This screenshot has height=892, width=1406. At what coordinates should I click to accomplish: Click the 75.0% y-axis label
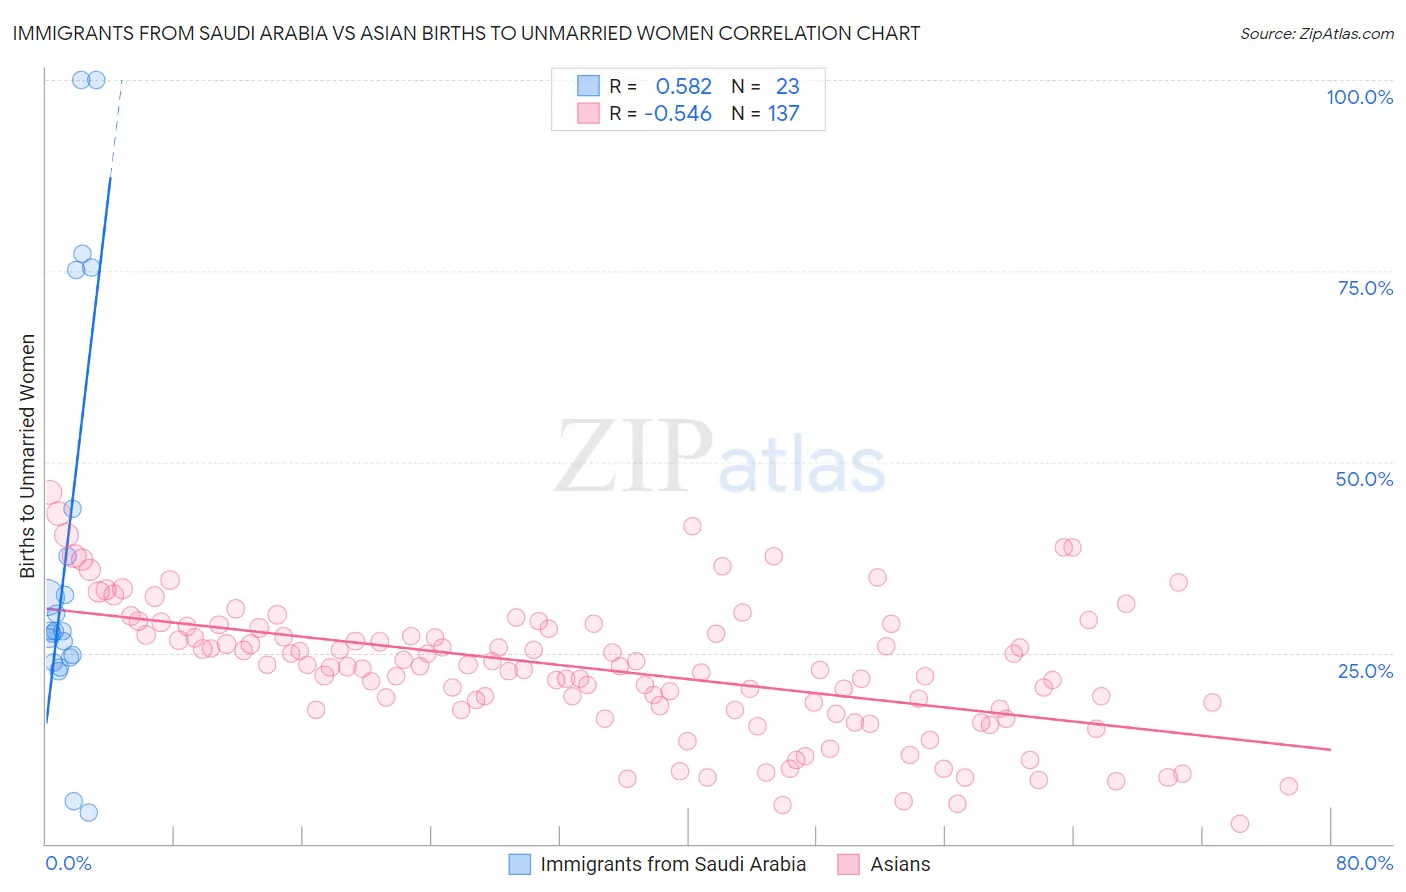pos(1366,288)
